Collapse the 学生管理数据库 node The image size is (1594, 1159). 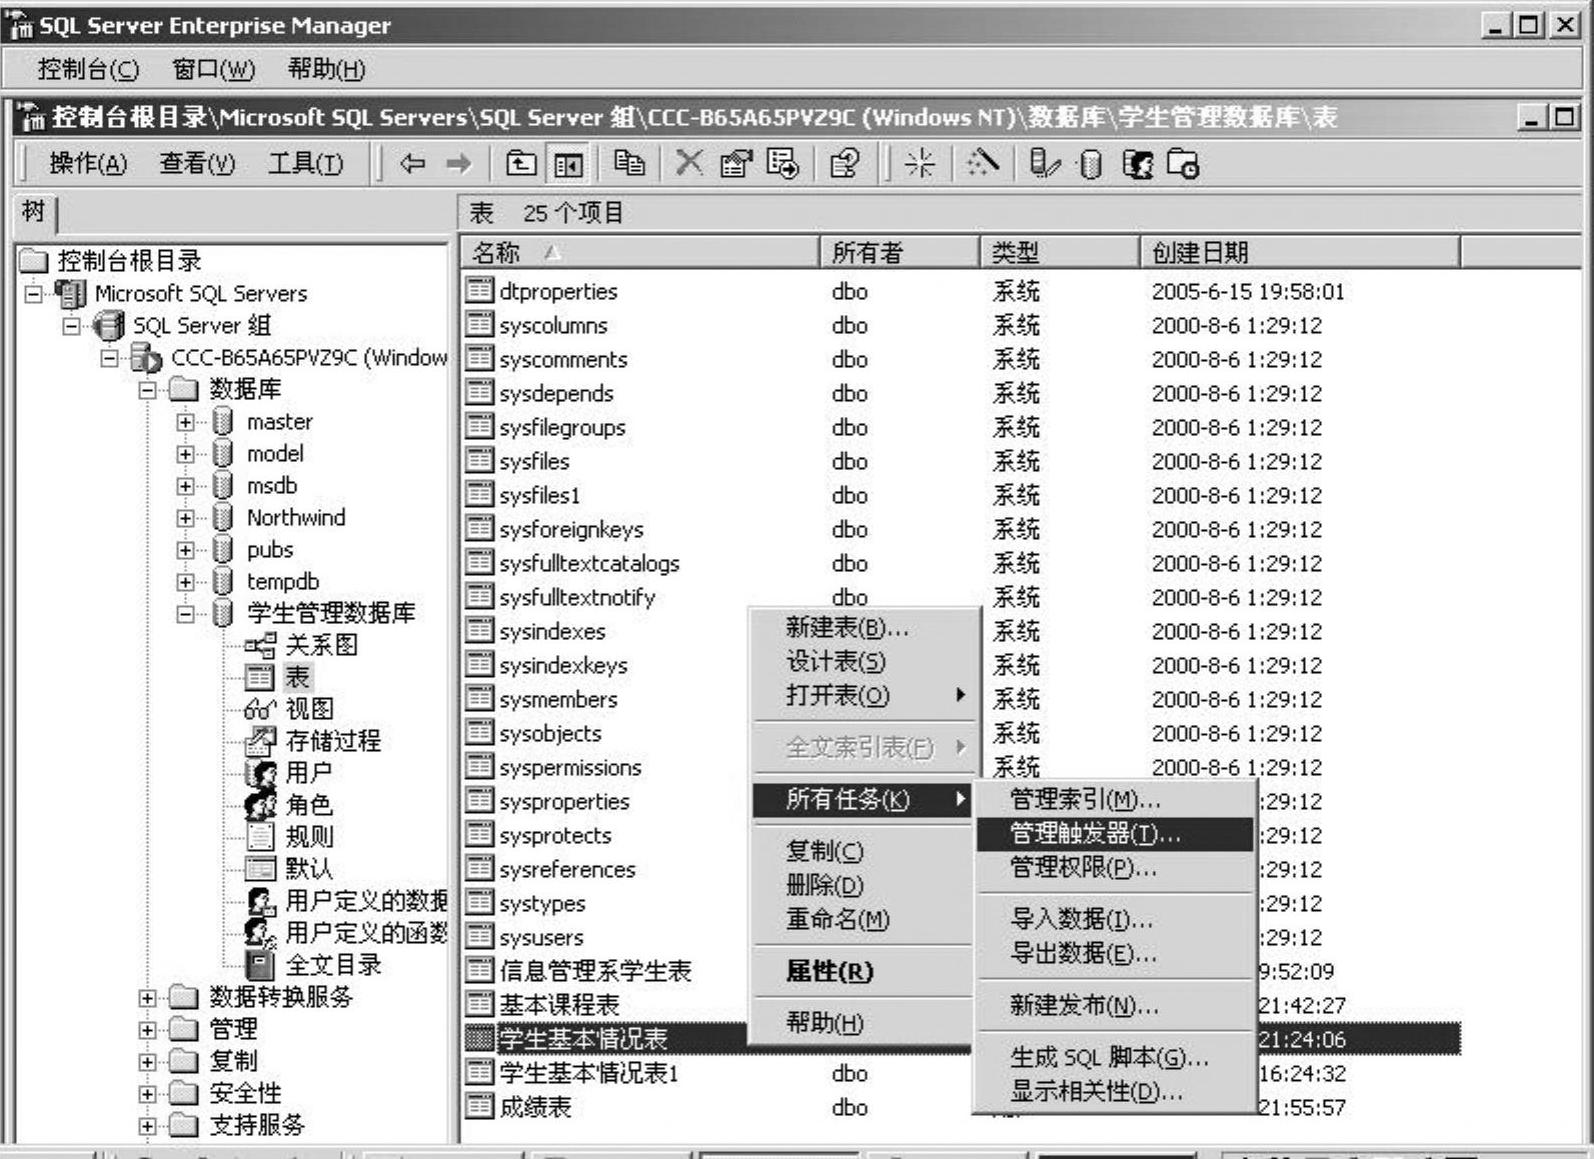185,614
